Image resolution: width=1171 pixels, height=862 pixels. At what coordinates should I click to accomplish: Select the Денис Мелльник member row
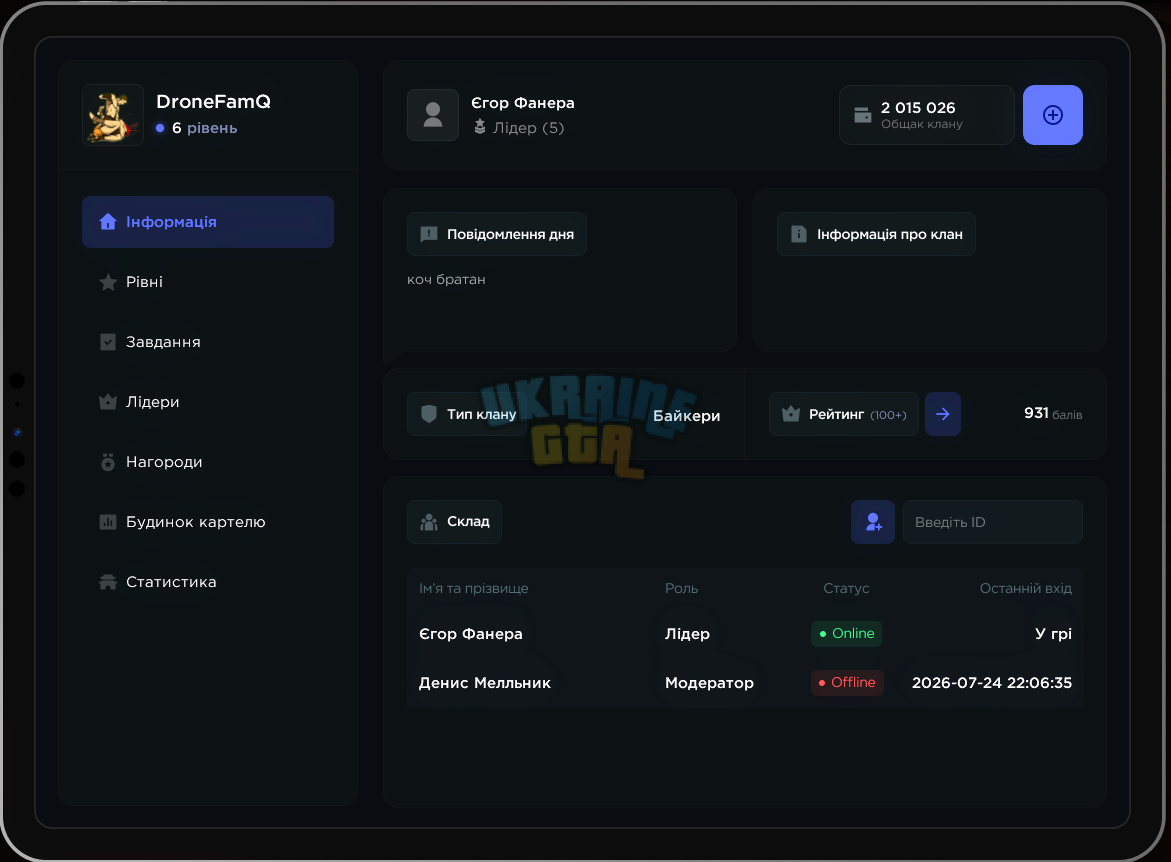click(745, 683)
